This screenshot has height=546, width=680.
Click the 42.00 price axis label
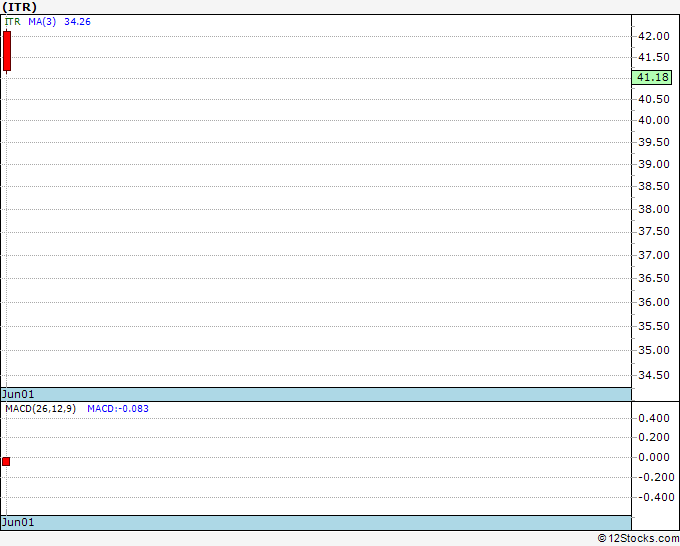[x=654, y=36]
